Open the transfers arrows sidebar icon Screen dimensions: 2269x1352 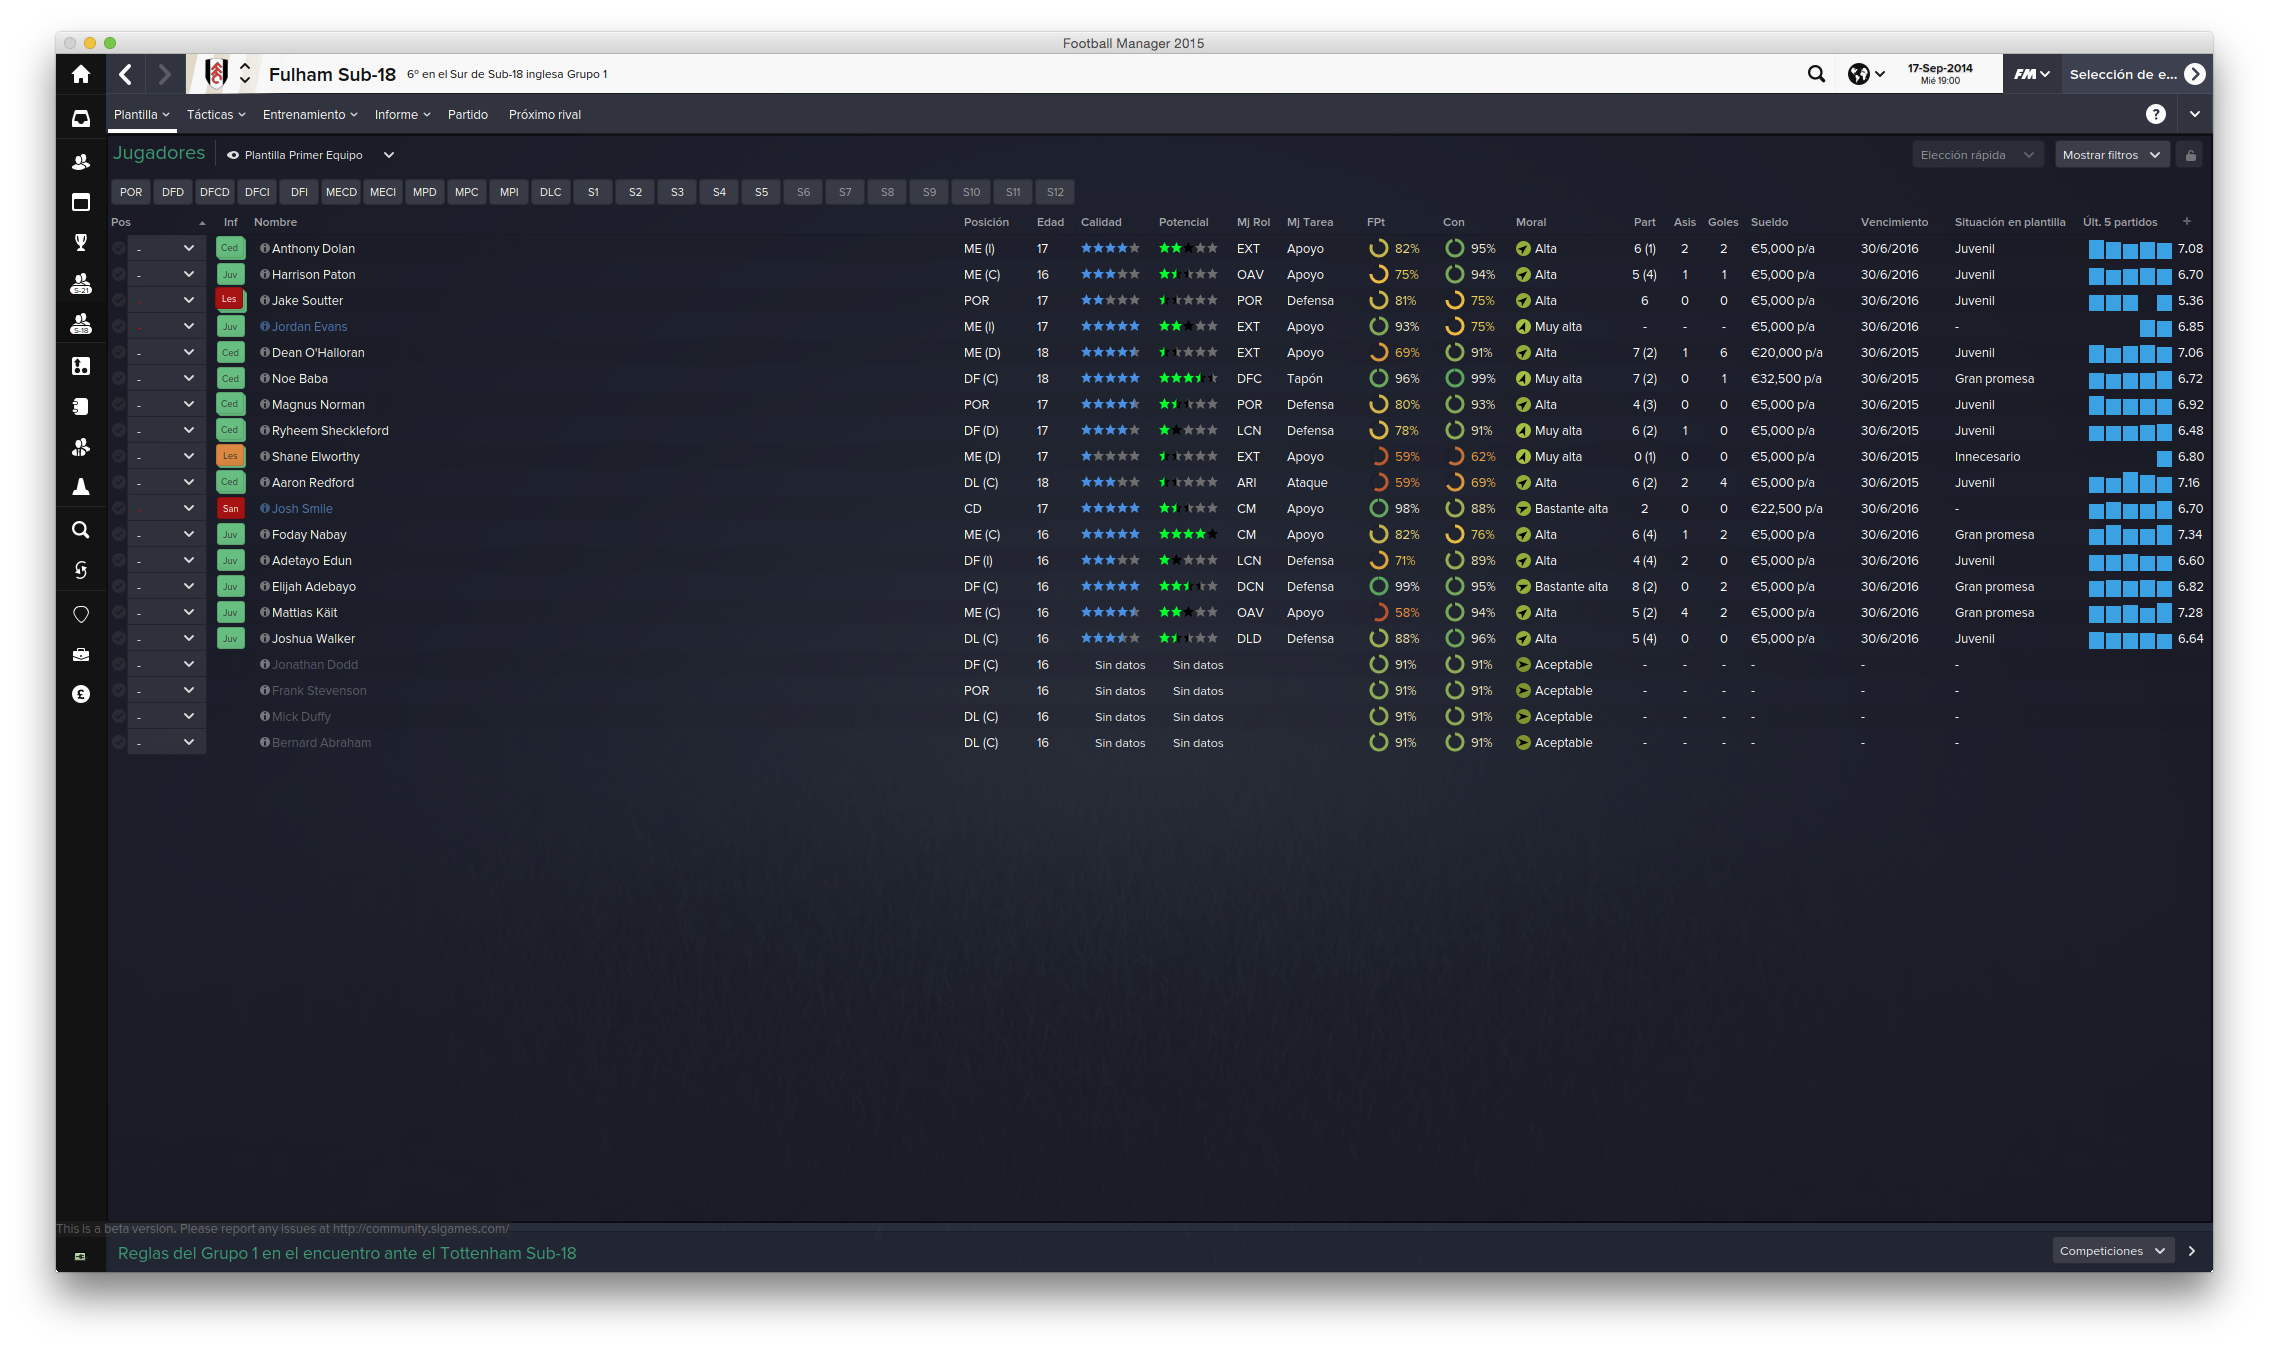pos(81,570)
